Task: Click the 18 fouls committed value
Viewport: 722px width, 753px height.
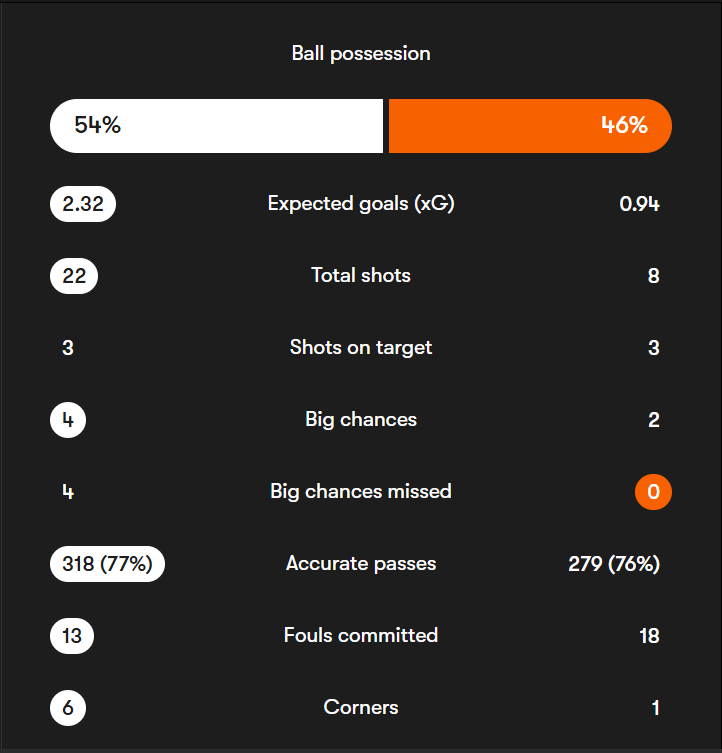Action: click(649, 636)
